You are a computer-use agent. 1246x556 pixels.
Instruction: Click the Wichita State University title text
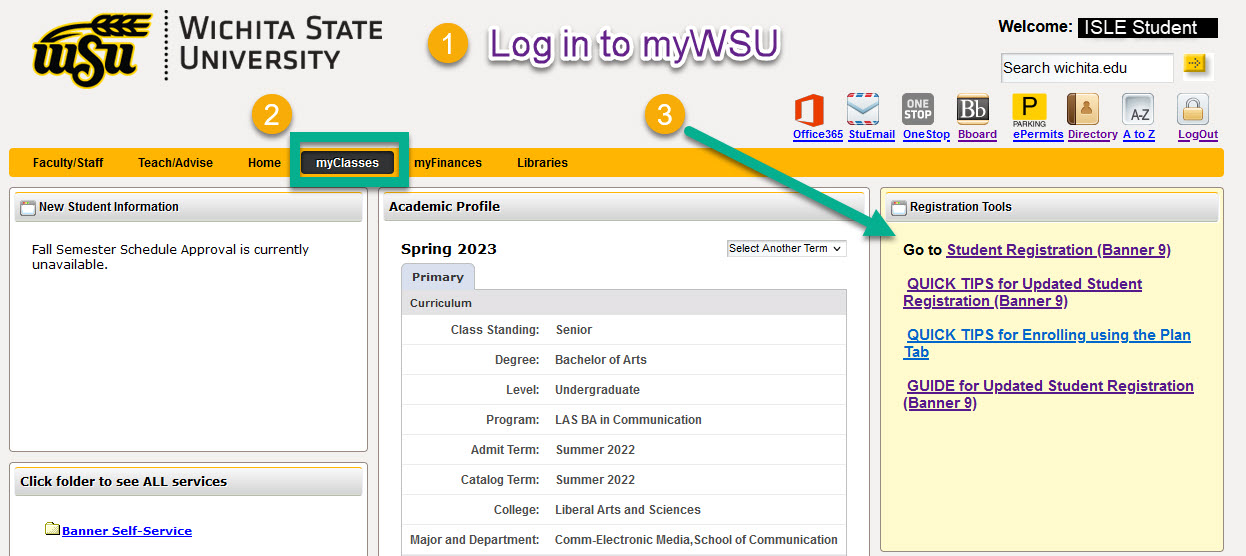[281, 44]
